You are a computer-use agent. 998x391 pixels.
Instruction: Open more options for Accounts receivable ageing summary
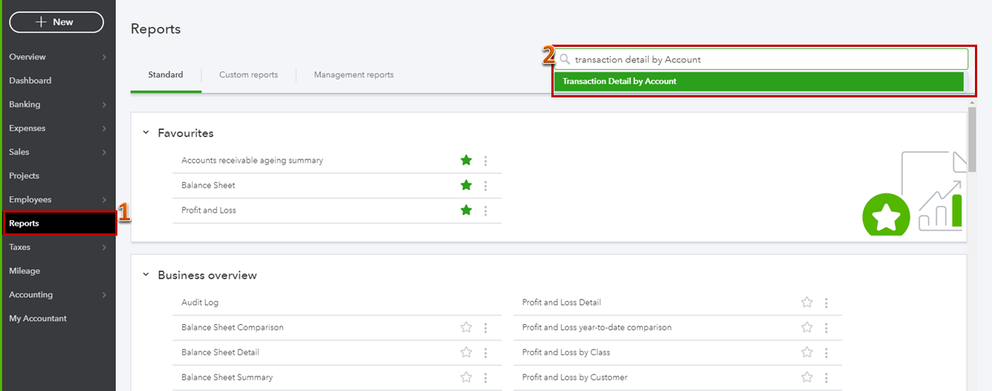tap(486, 161)
